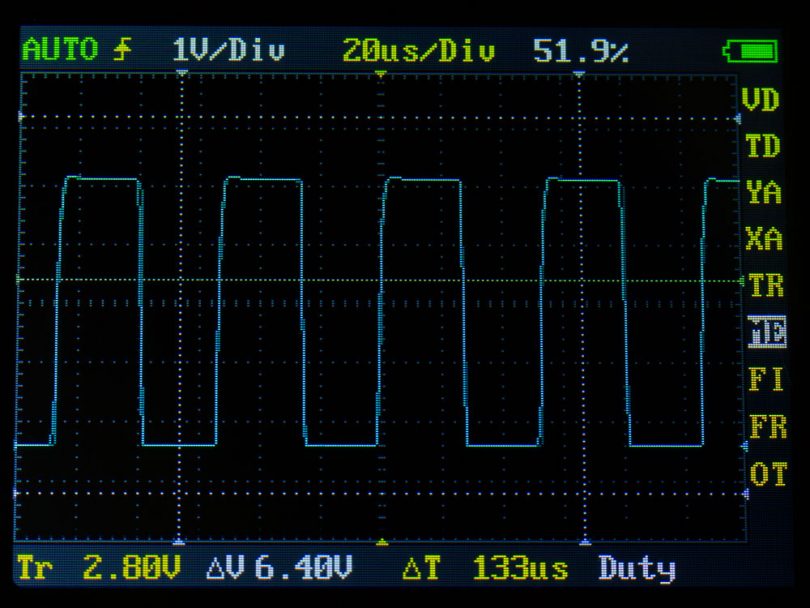Open the TR trigger setting
This screenshot has width=810, height=608.
766,286
